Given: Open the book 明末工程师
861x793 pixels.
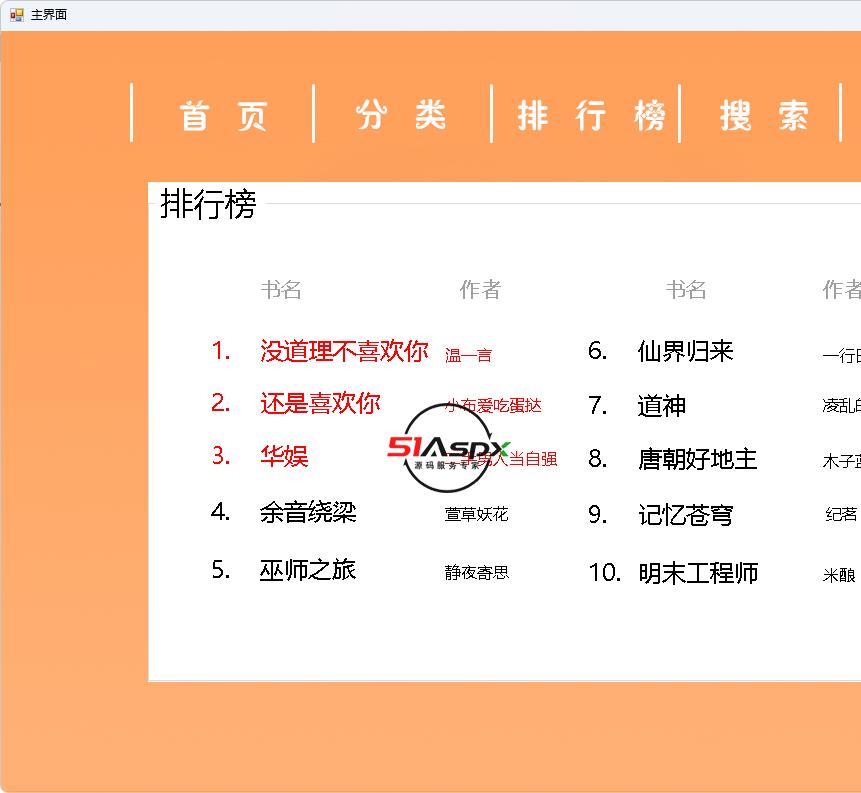Looking at the screenshot, I should click(x=698, y=573).
